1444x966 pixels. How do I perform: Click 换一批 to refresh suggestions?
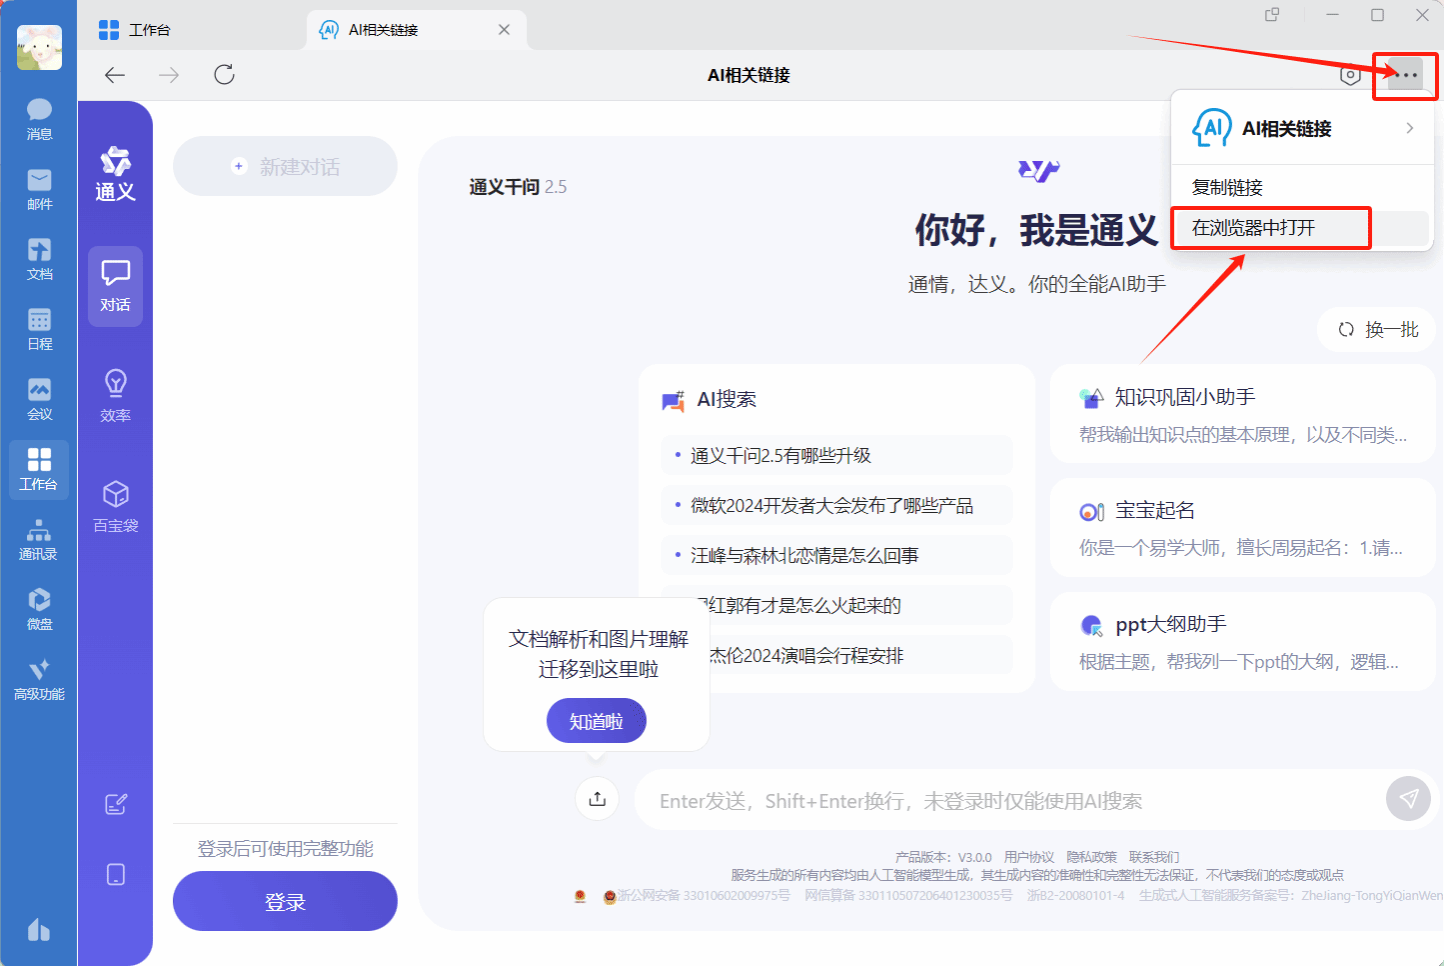pyautogui.click(x=1378, y=329)
